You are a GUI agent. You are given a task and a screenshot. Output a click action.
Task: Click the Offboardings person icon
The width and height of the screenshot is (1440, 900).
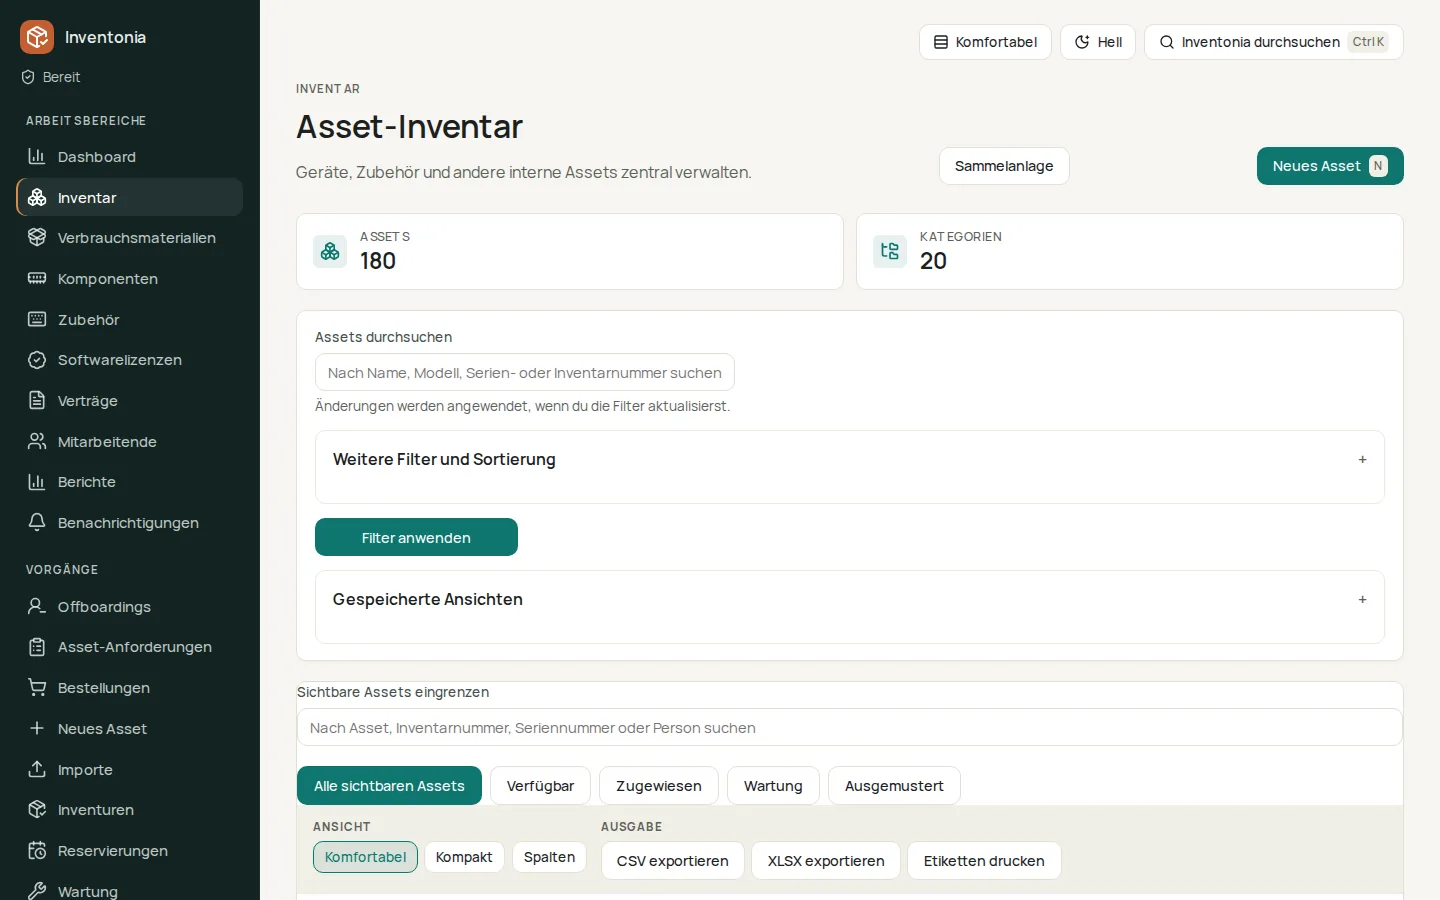37,606
